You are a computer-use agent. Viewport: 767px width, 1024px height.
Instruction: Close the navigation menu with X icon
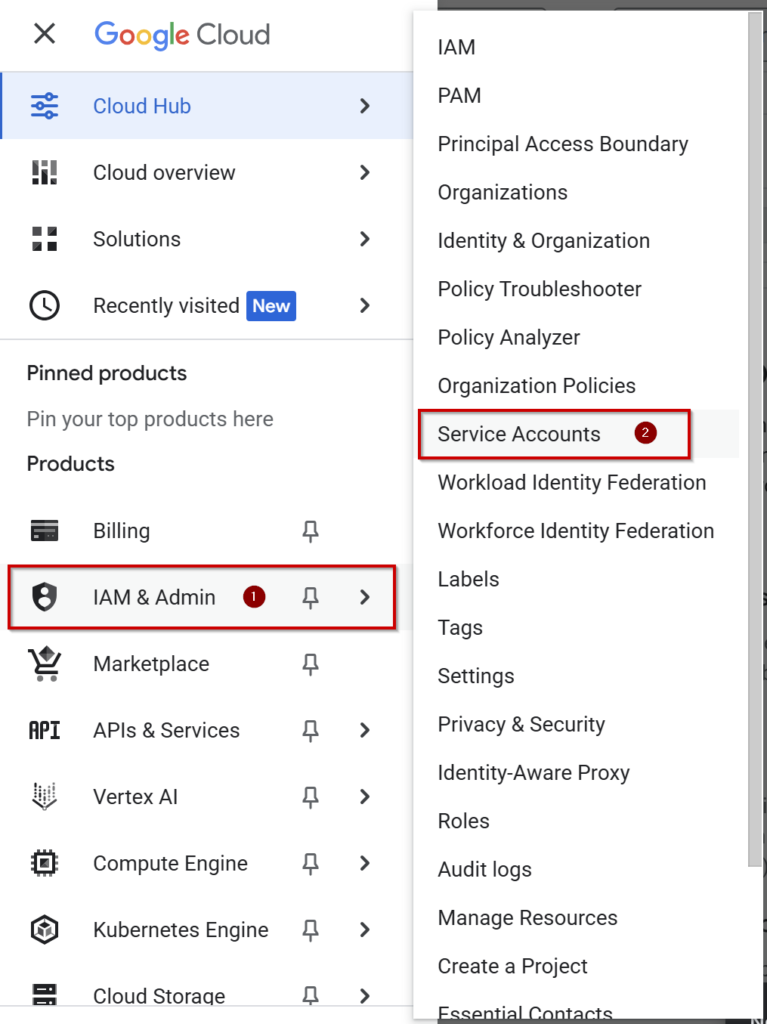pos(44,34)
